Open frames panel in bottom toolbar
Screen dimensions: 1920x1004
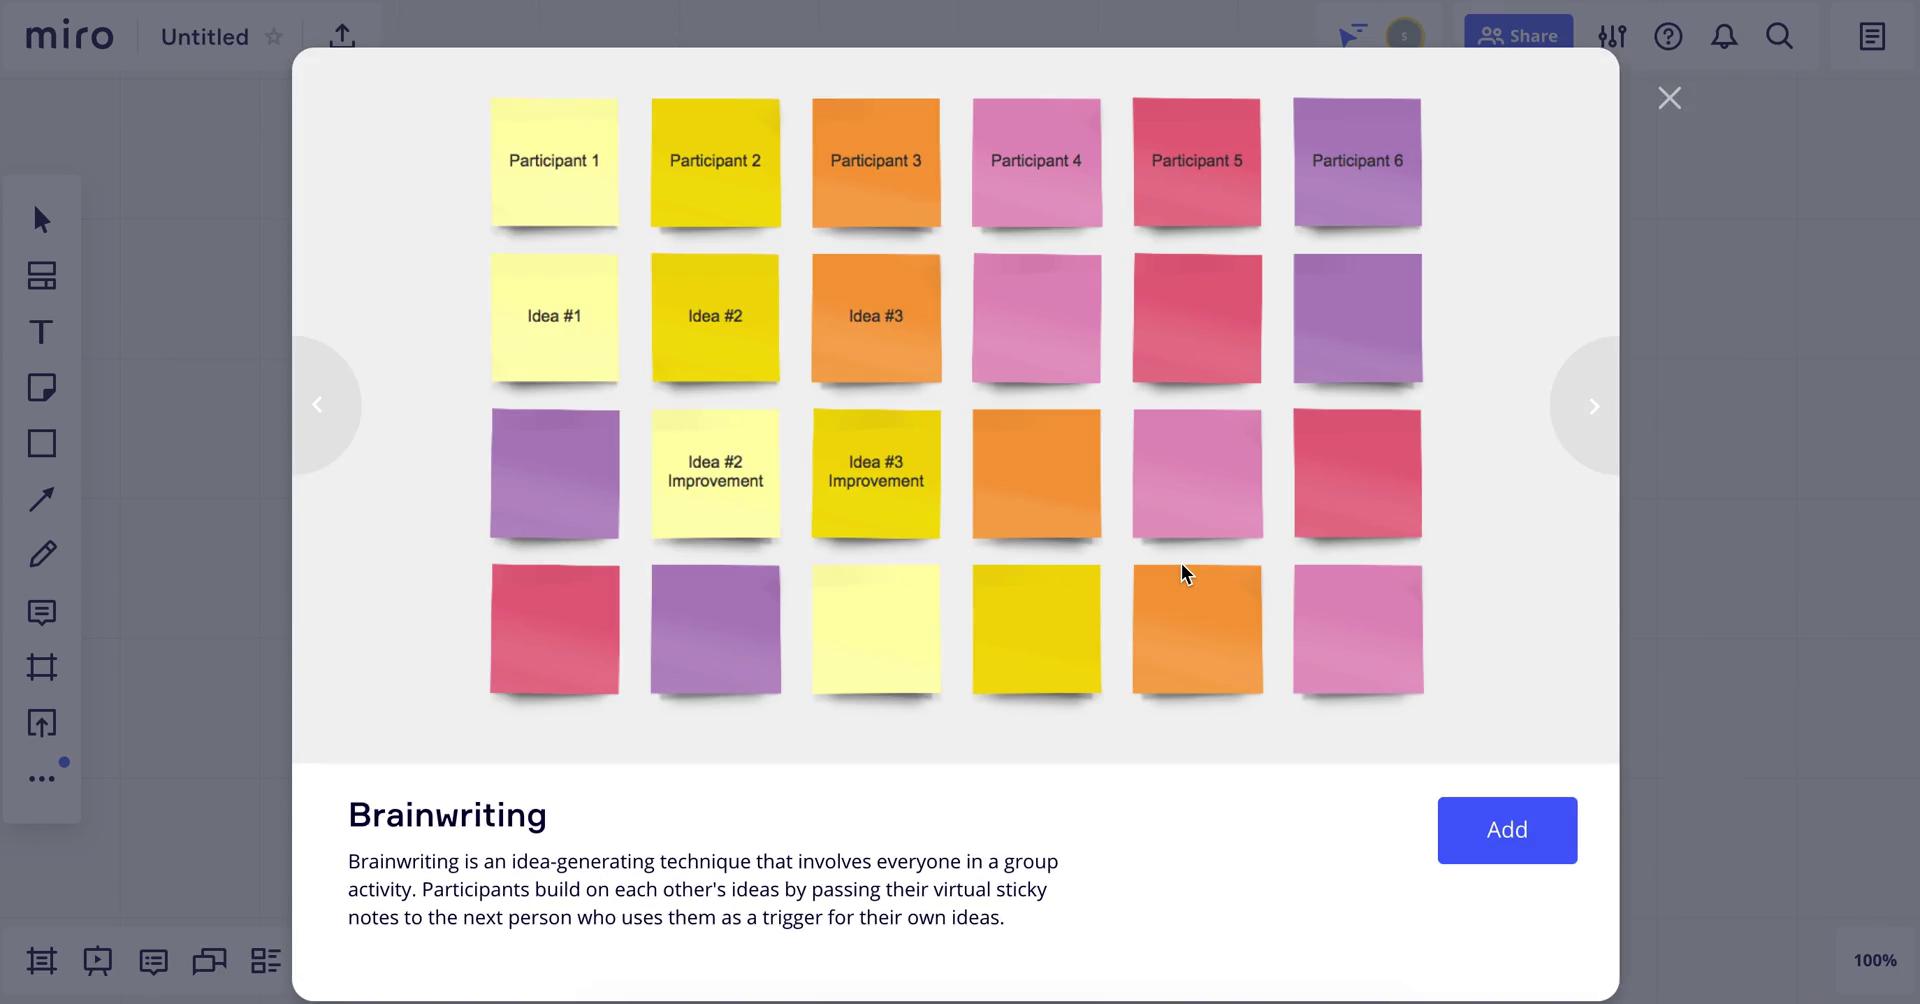click(41, 961)
